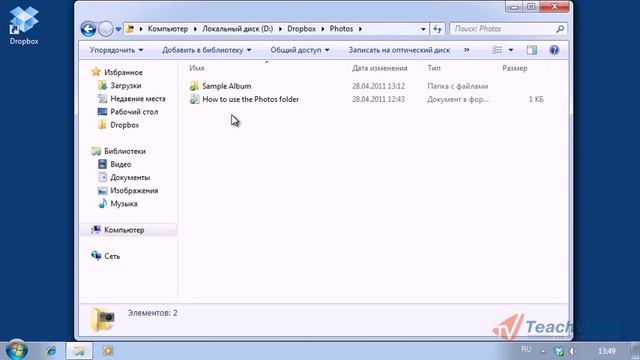Viewport: 640px width, 360px height.
Task: Open the Изображения library
Action: [134, 190]
